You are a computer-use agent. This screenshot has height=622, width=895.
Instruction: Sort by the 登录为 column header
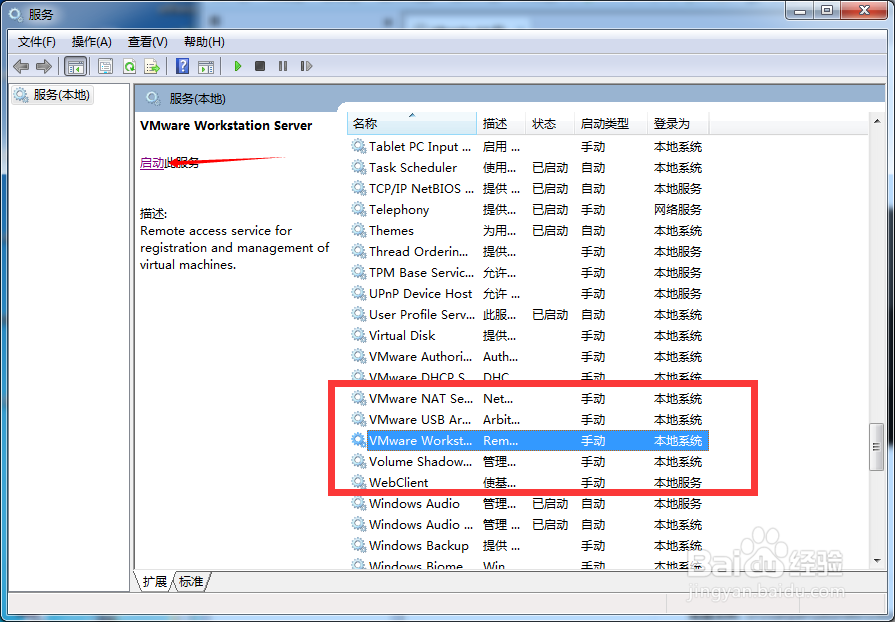[x=678, y=123]
